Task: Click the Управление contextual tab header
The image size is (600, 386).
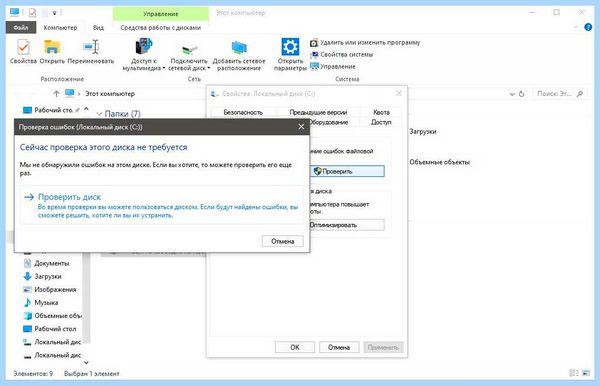Action: pyautogui.click(x=161, y=14)
